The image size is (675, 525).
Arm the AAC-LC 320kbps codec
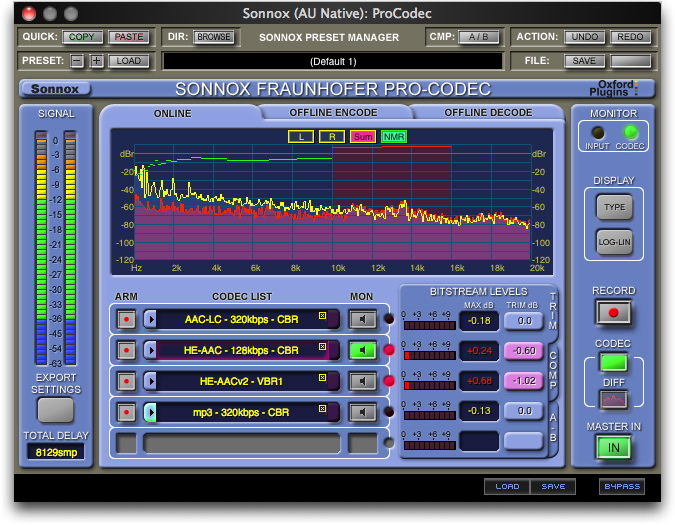pos(126,319)
